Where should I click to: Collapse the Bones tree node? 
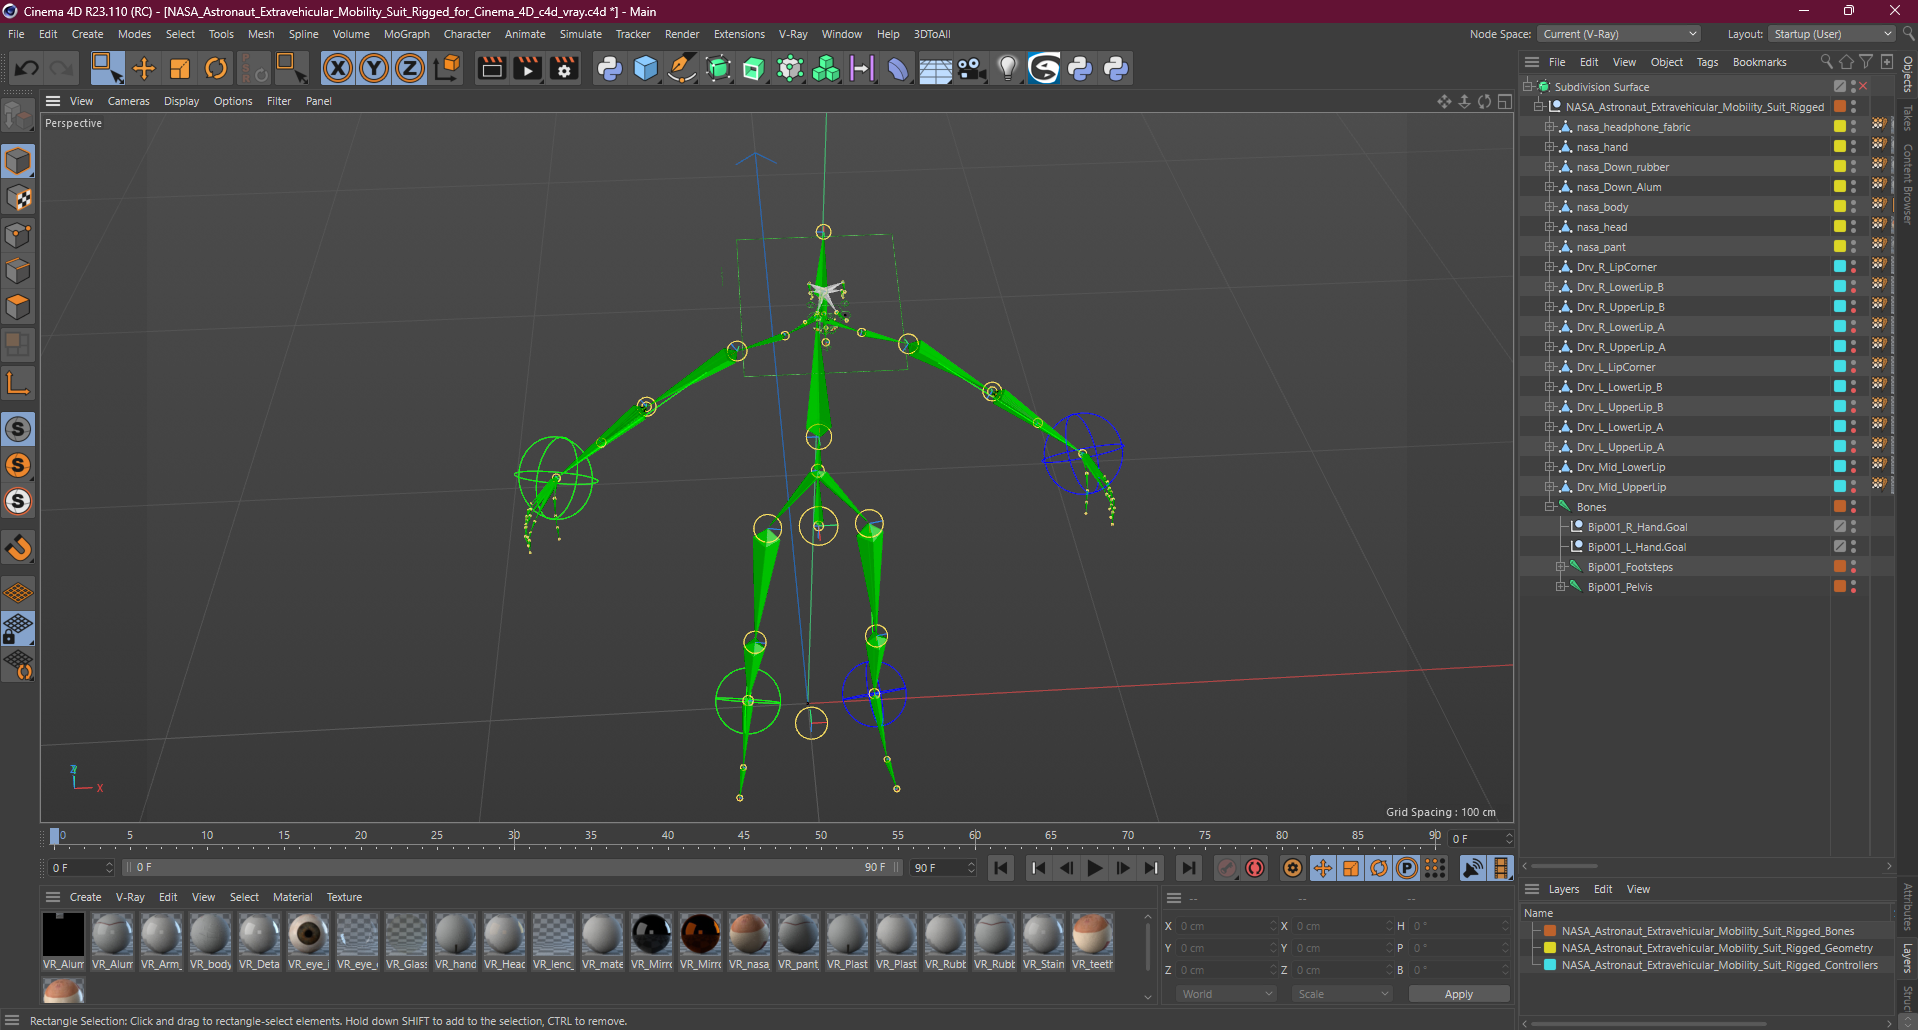[x=1550, y=507]
